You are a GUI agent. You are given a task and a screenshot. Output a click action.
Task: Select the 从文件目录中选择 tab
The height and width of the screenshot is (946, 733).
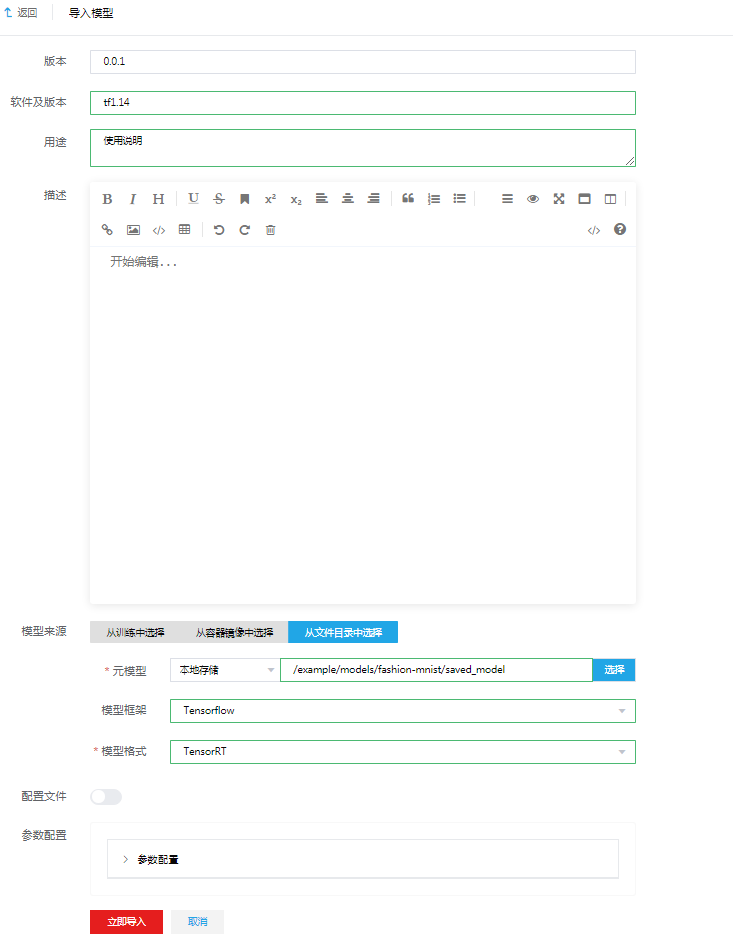(343, 632)
